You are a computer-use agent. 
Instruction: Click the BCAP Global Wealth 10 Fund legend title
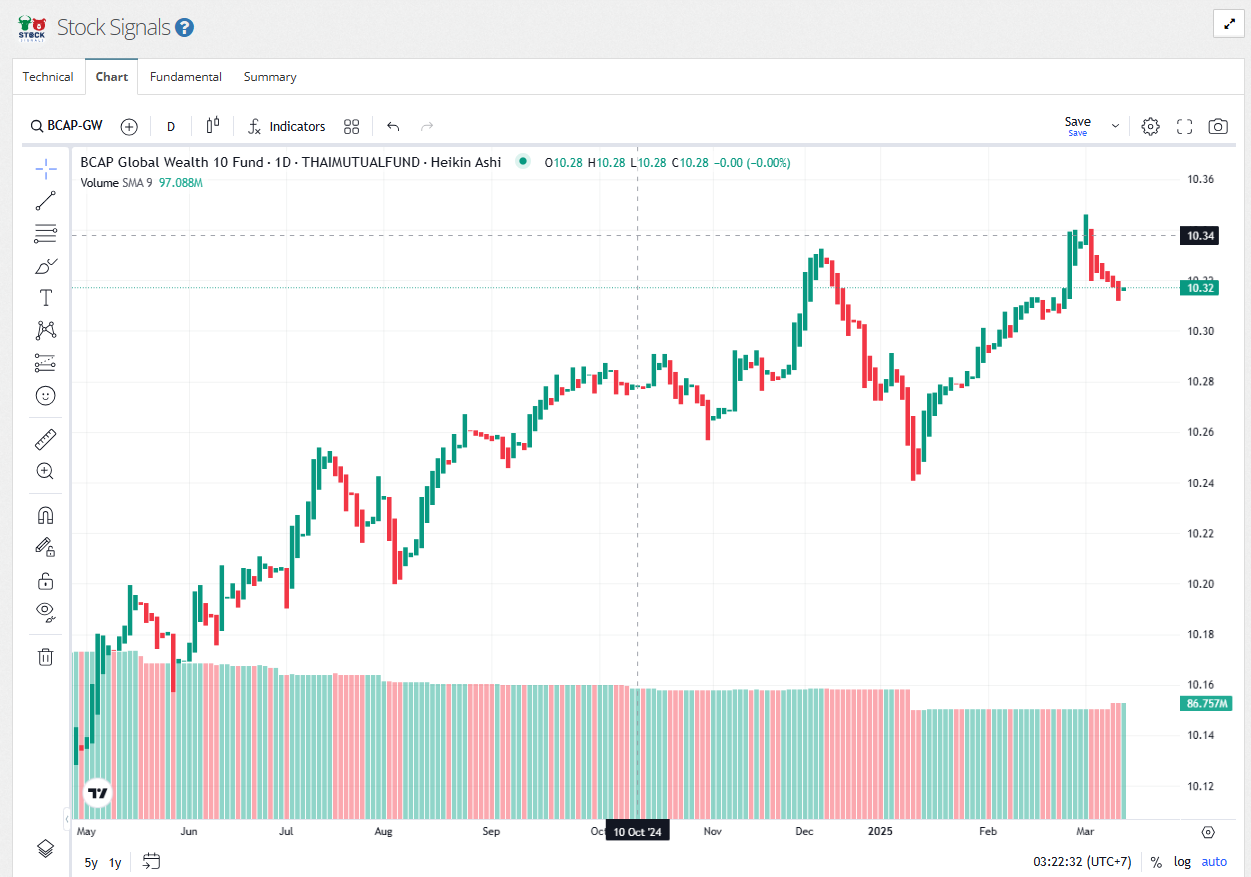292,162
